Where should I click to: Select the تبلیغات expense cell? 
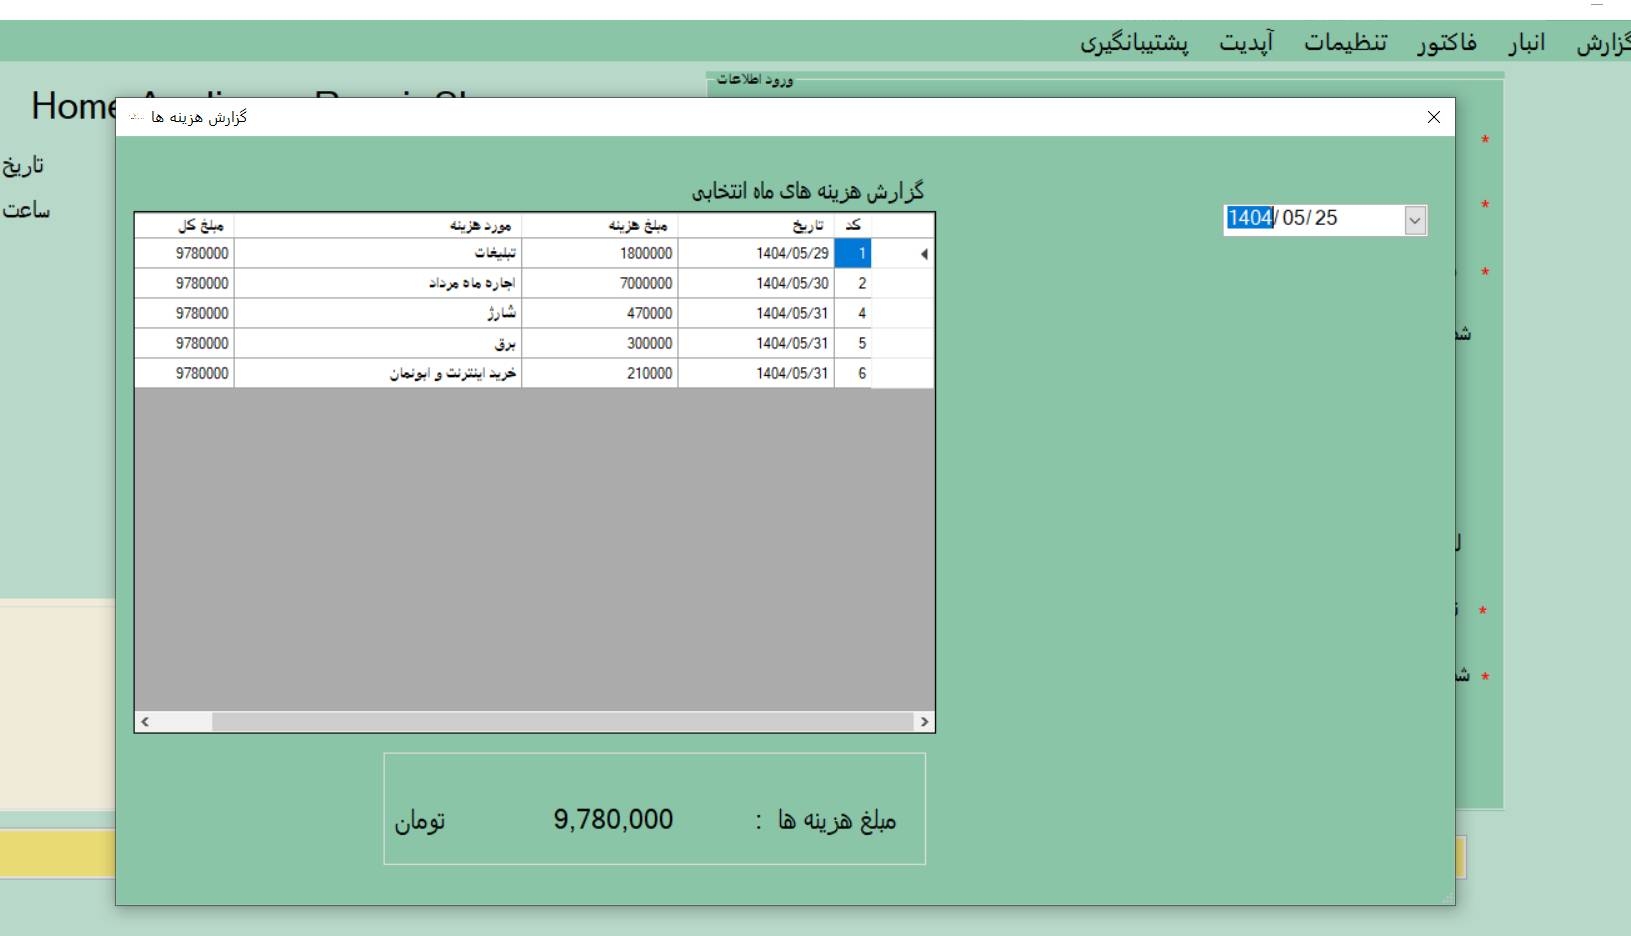(378, 254)
